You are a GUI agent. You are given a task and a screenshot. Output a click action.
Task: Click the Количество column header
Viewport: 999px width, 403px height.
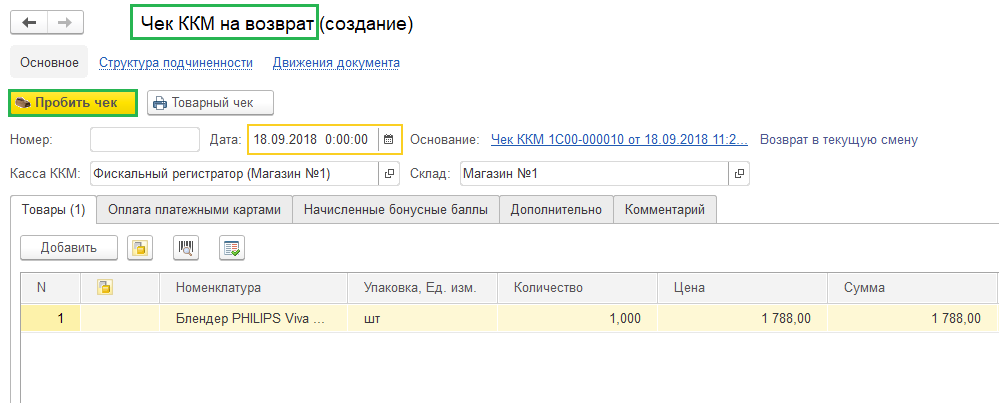pyautogui.click(x=577, y=288)
